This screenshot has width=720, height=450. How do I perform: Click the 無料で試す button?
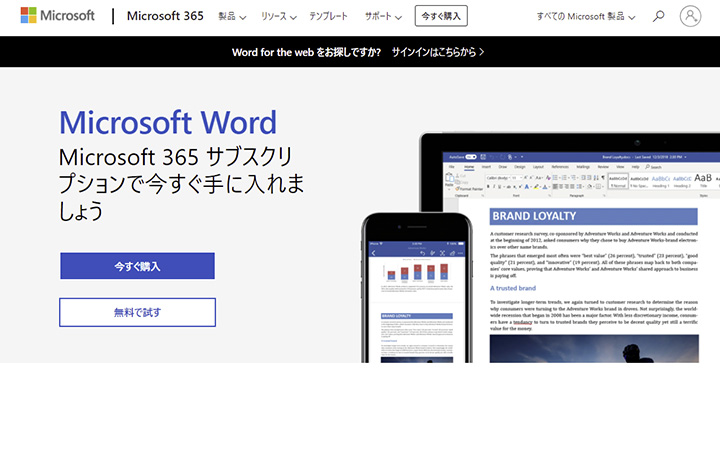pyautogui.click(x=137, y=312)
